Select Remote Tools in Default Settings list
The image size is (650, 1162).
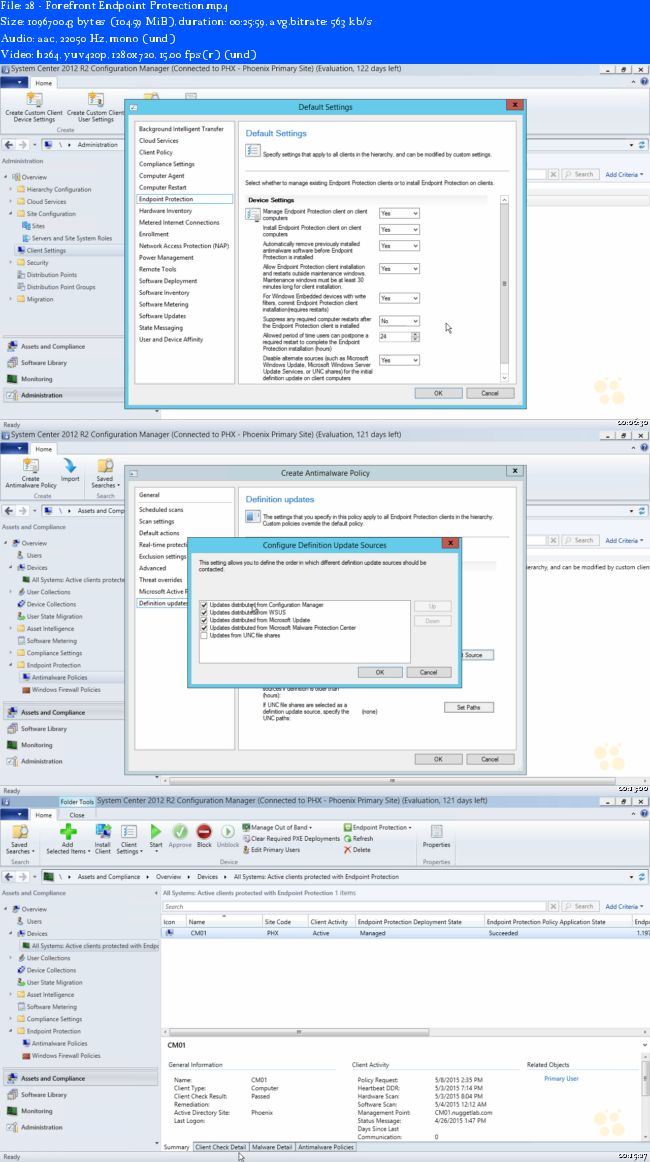coord(158,269)
